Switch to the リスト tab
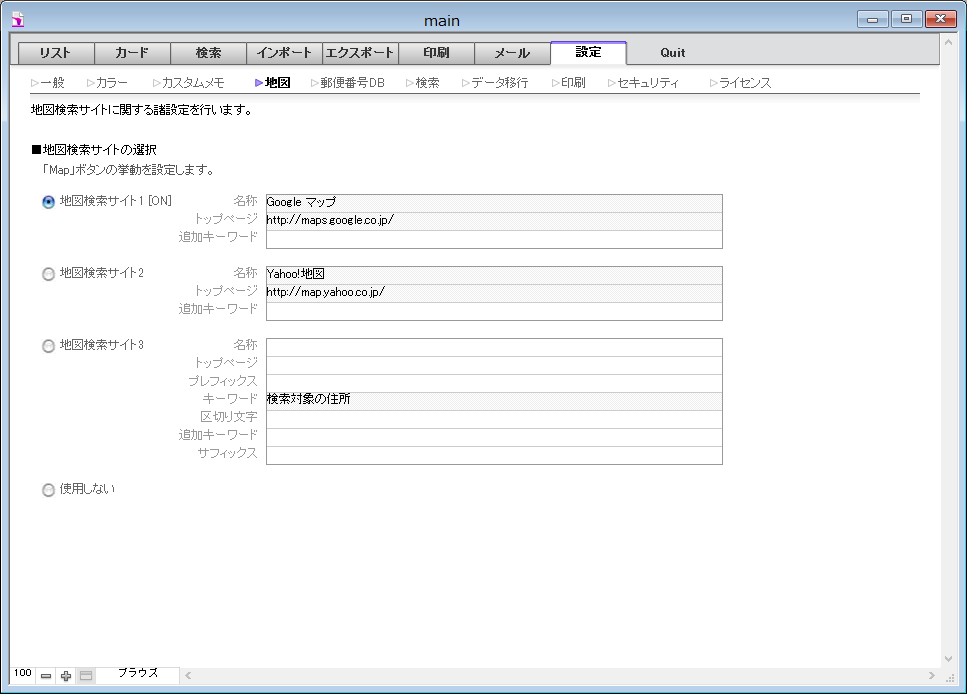Image resolution: width=967 pixels, height=694 pixels. coord(57,53)
